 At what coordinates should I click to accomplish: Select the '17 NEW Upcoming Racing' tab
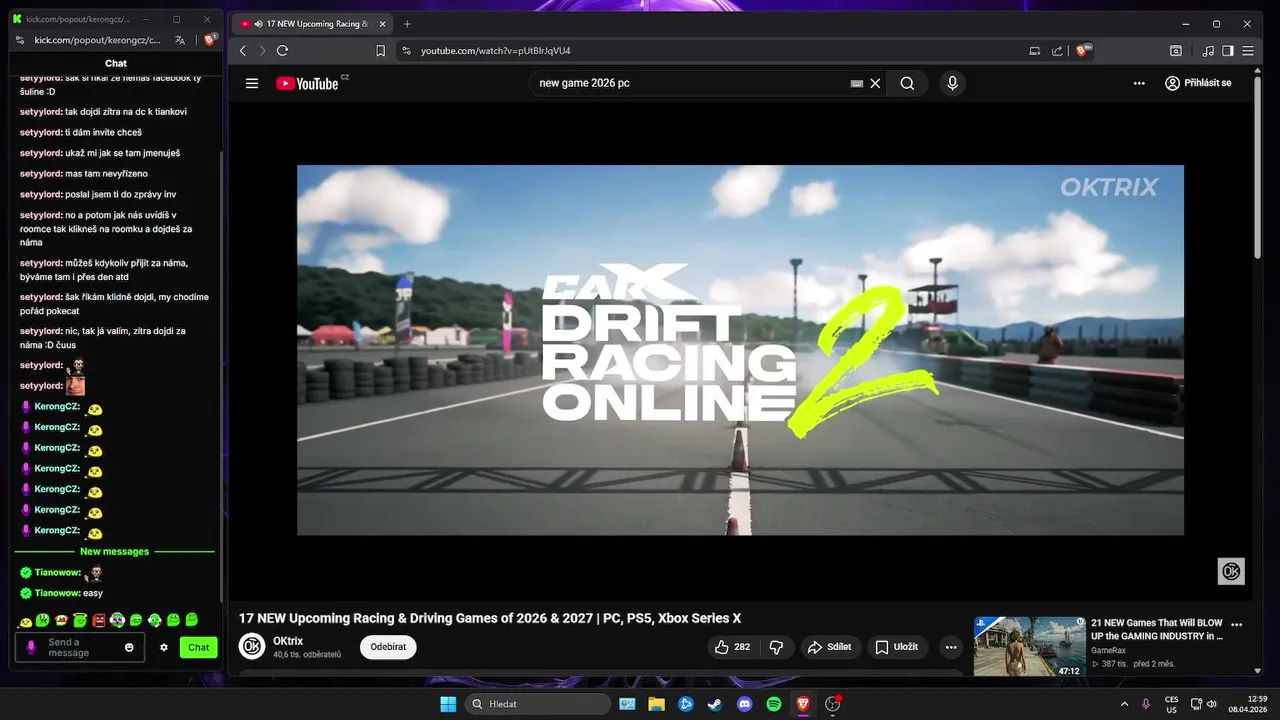point(313,24)
